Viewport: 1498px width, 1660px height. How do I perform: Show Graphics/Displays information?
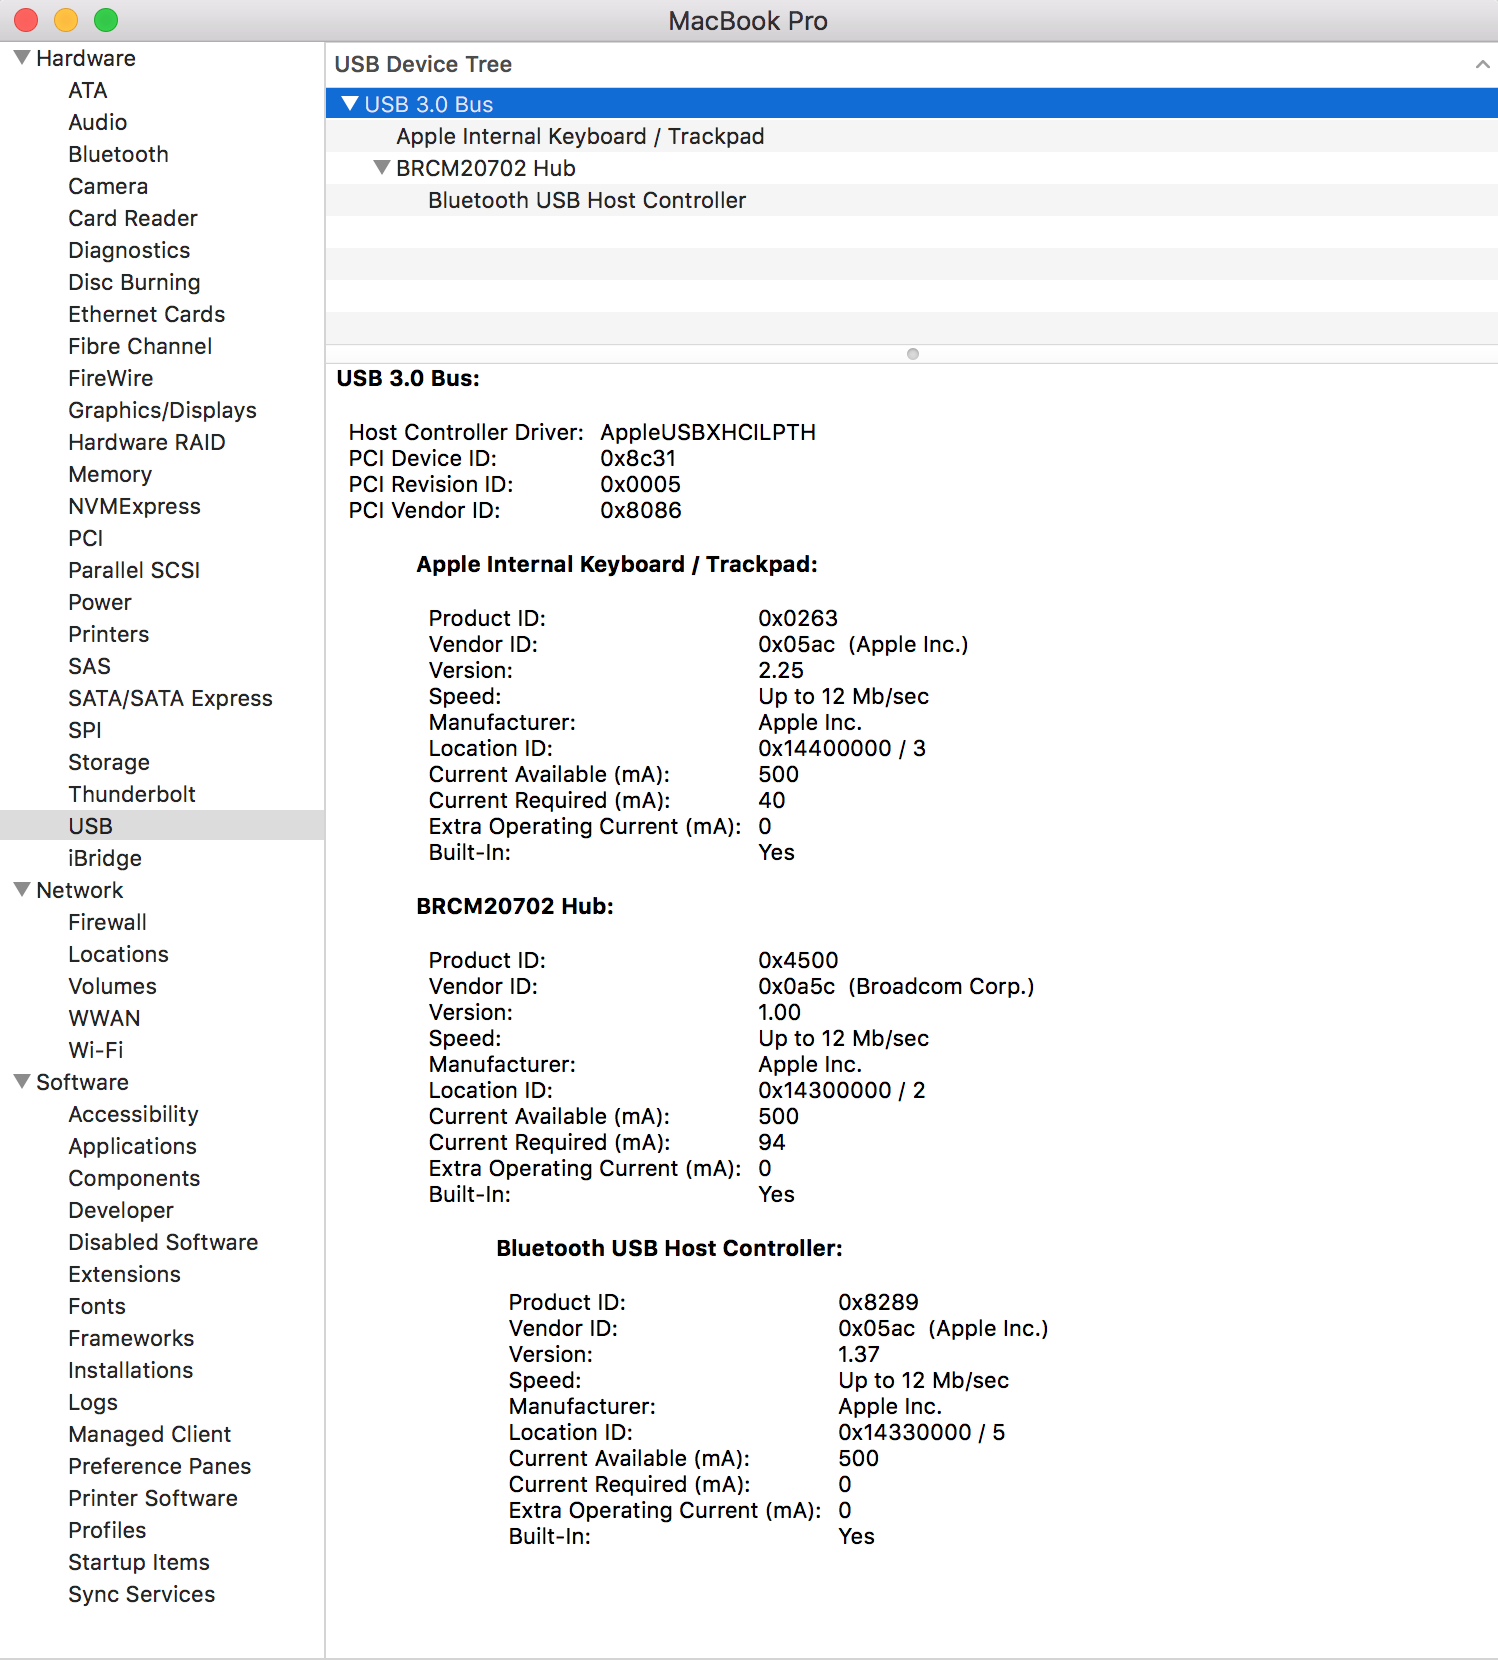[x=162, y=410]
